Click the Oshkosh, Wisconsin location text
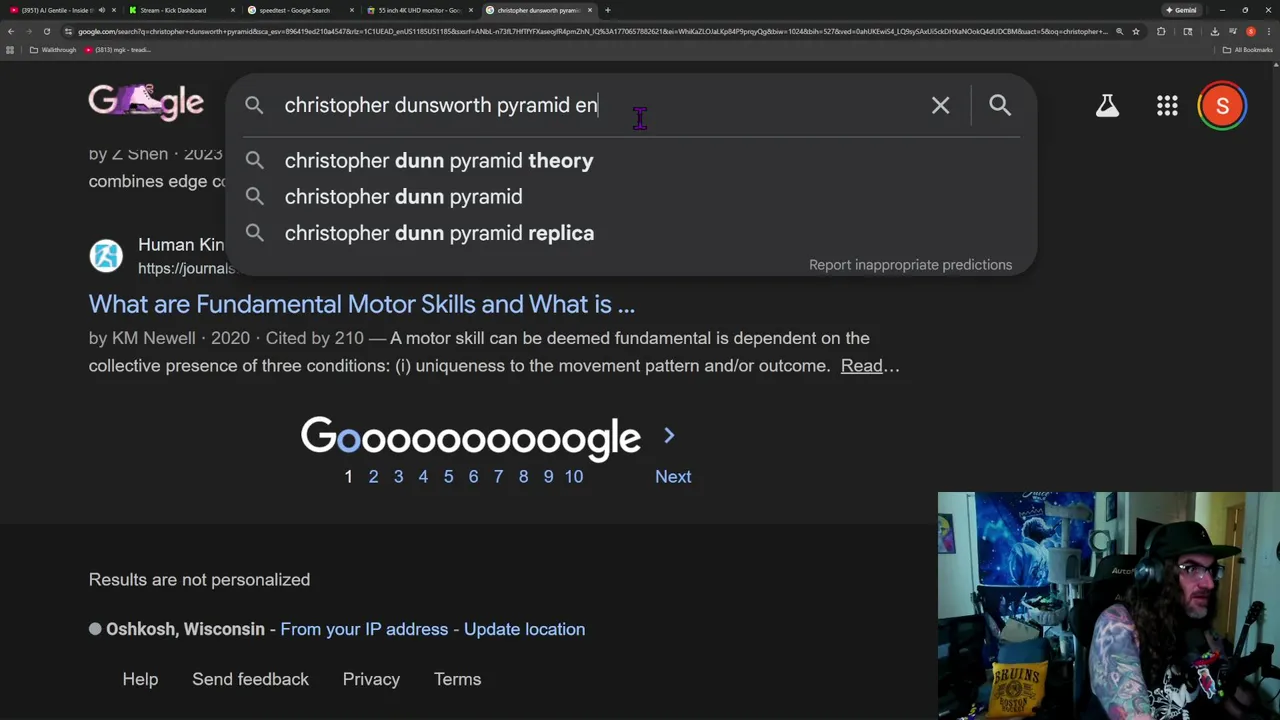Screen dimensions: 1280x720 (185, 629)
